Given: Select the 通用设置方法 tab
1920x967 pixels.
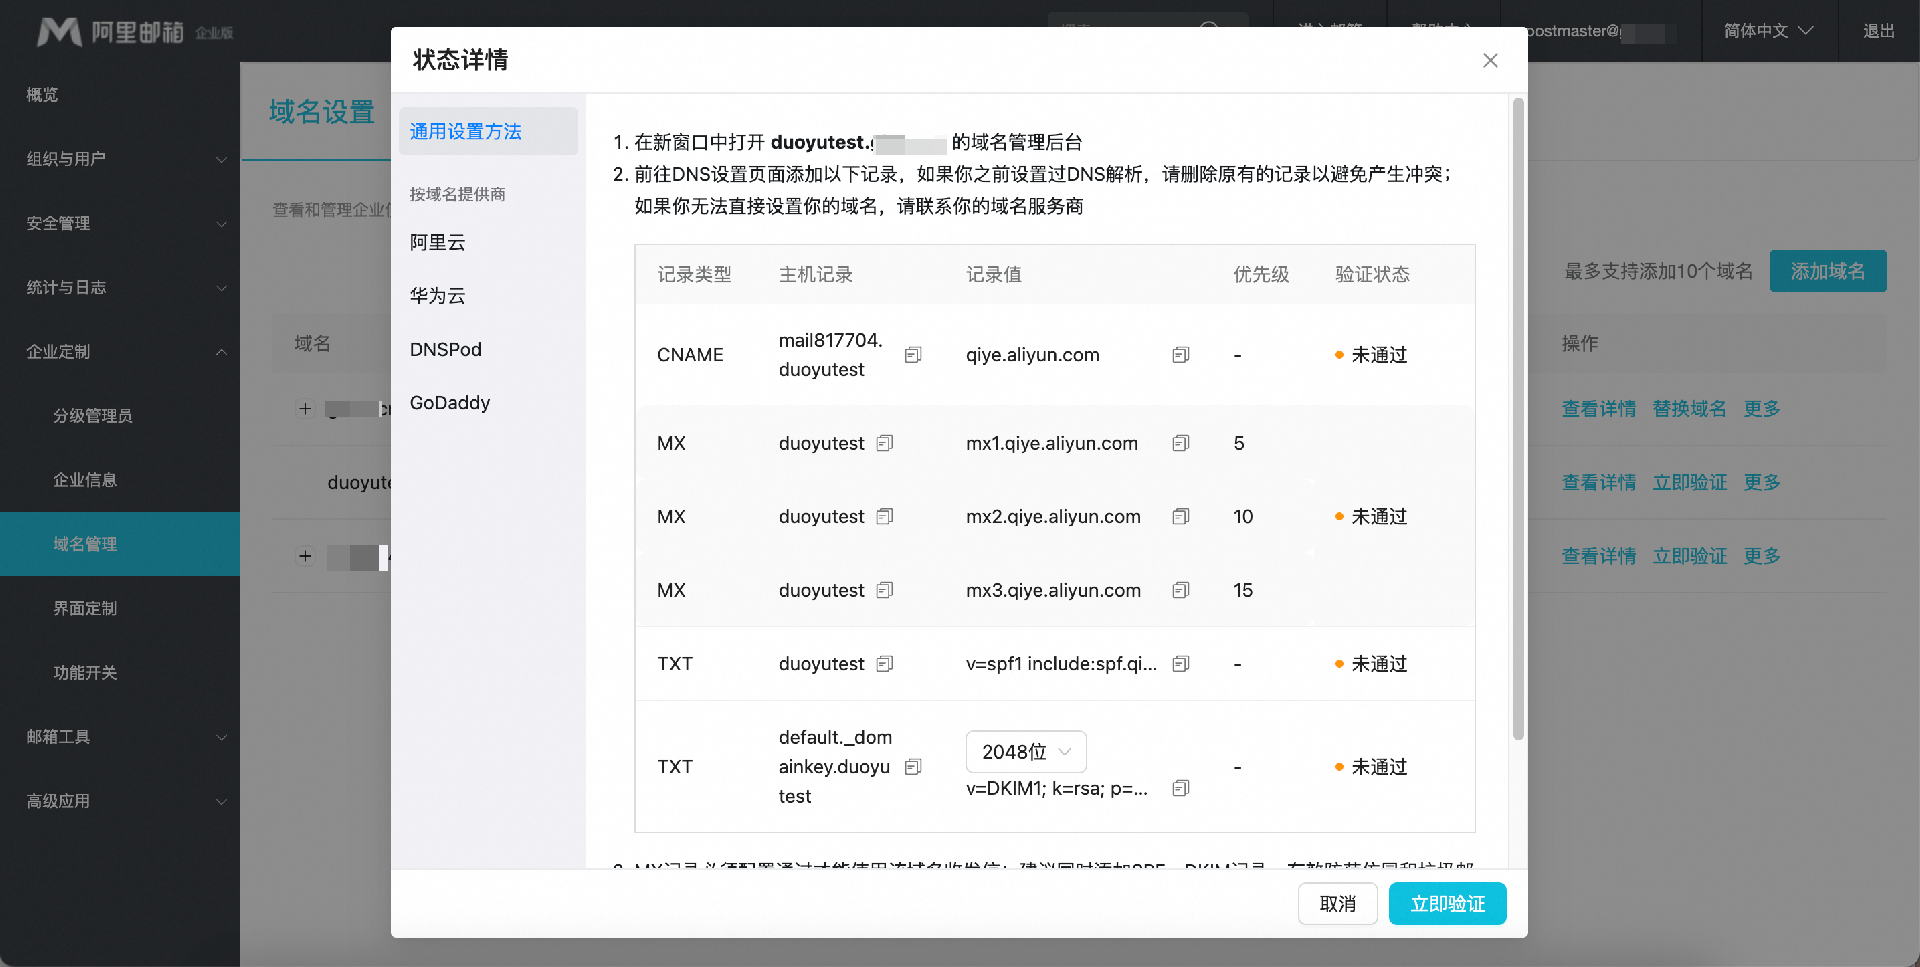Looking at the screenshot, I should point(487,131).
